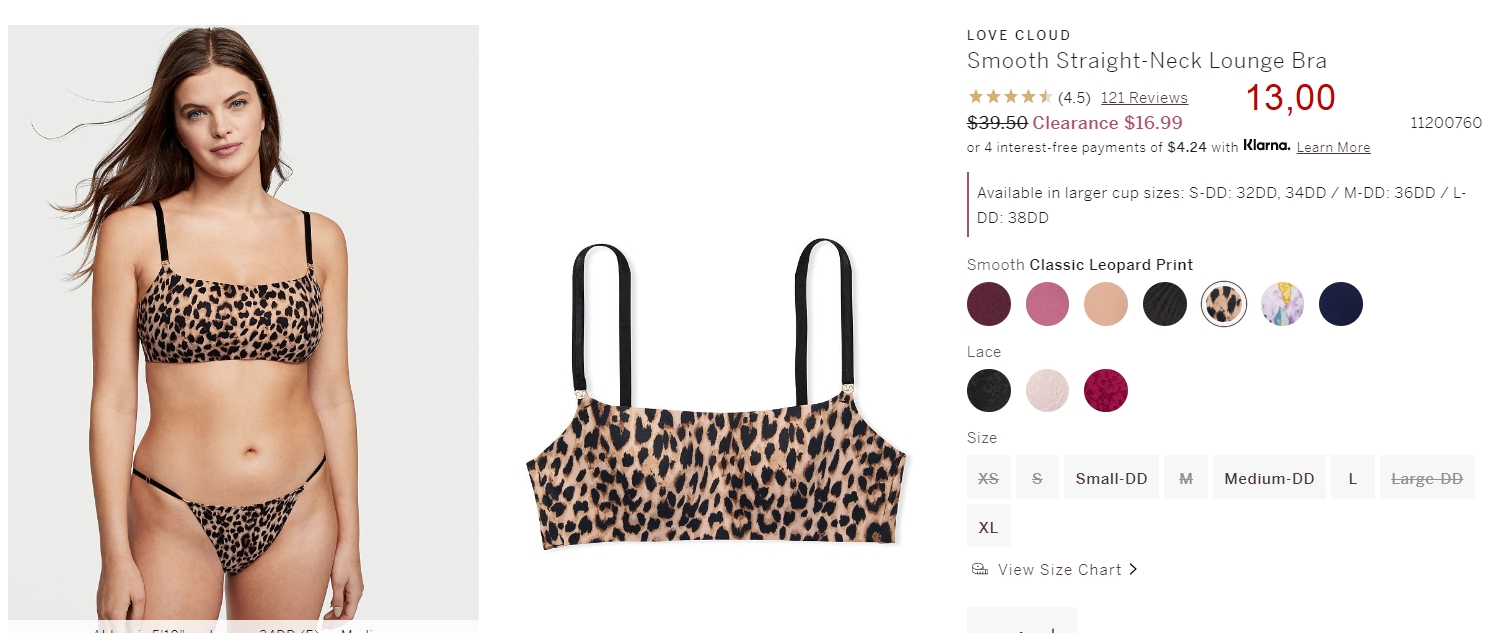Choose size Small-DD
The image size is (1502, 633).
(1111, 478)
